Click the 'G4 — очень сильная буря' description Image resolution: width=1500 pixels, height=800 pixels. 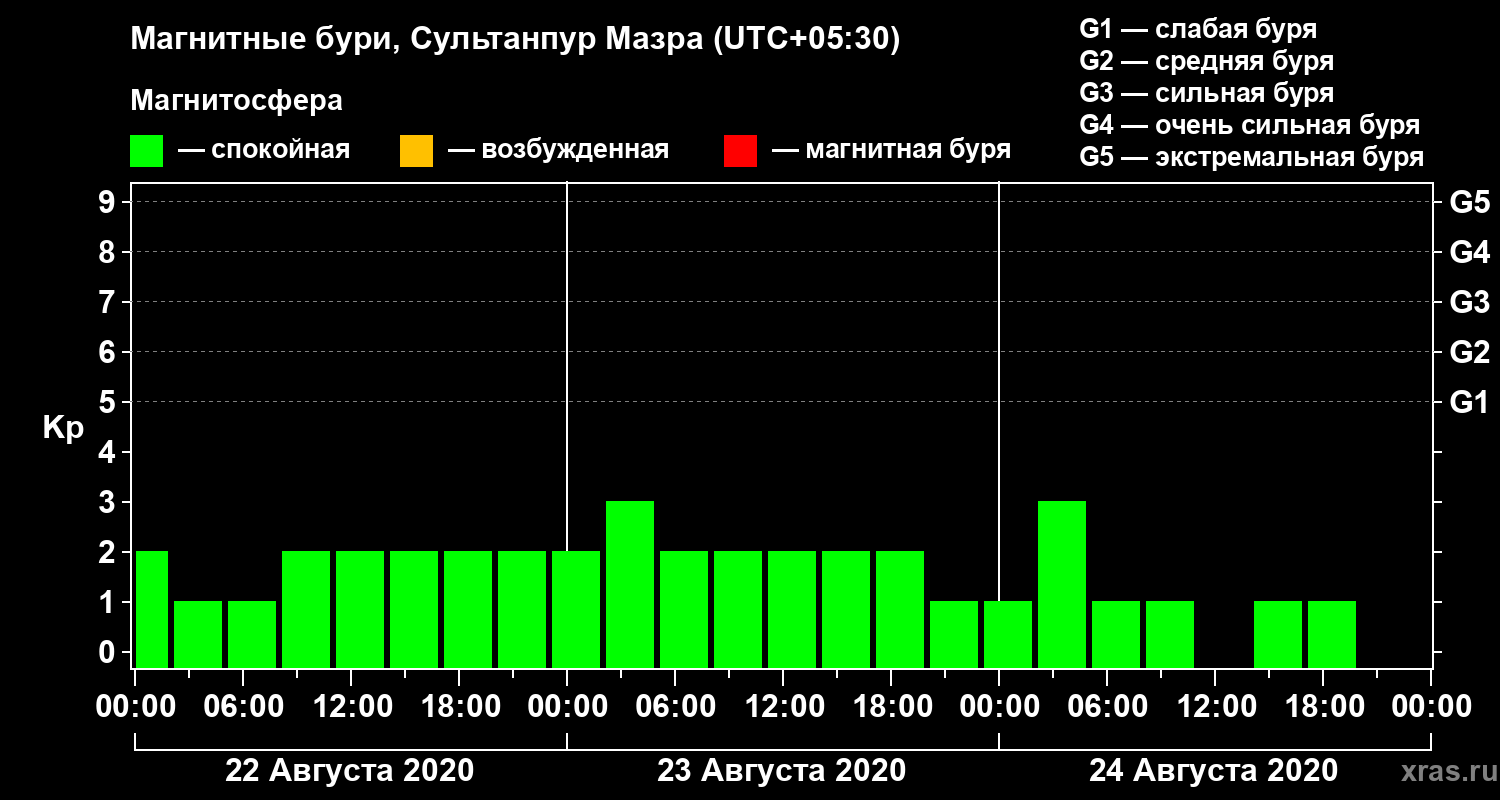click(1250, 125)
